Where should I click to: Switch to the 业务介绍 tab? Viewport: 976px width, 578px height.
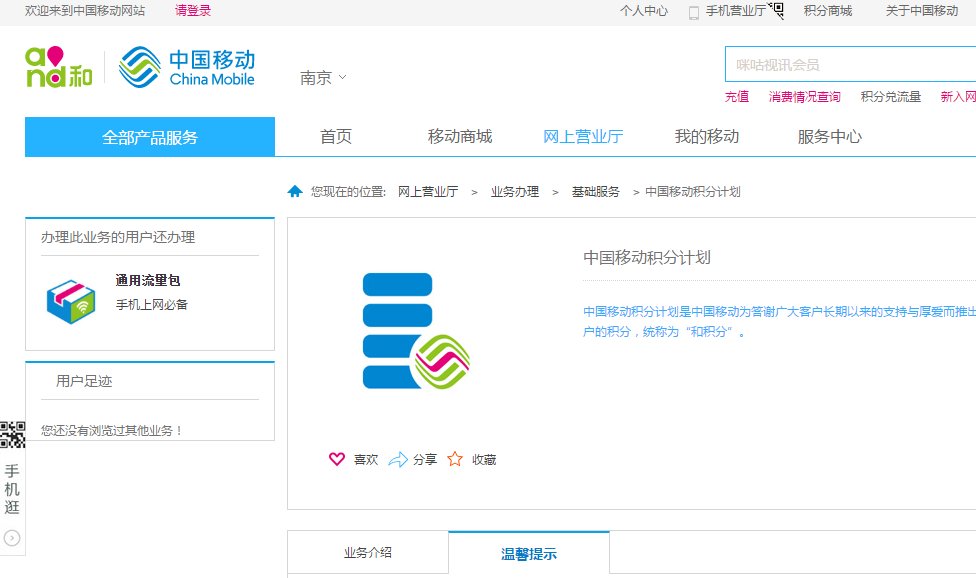pos(366,551)
